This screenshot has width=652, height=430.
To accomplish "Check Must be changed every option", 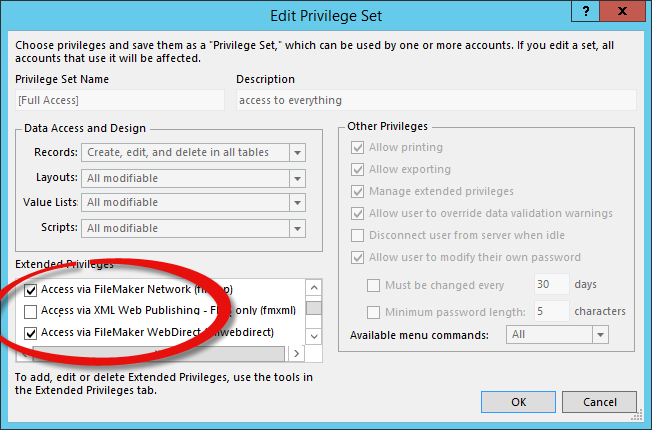I will 373,286.
